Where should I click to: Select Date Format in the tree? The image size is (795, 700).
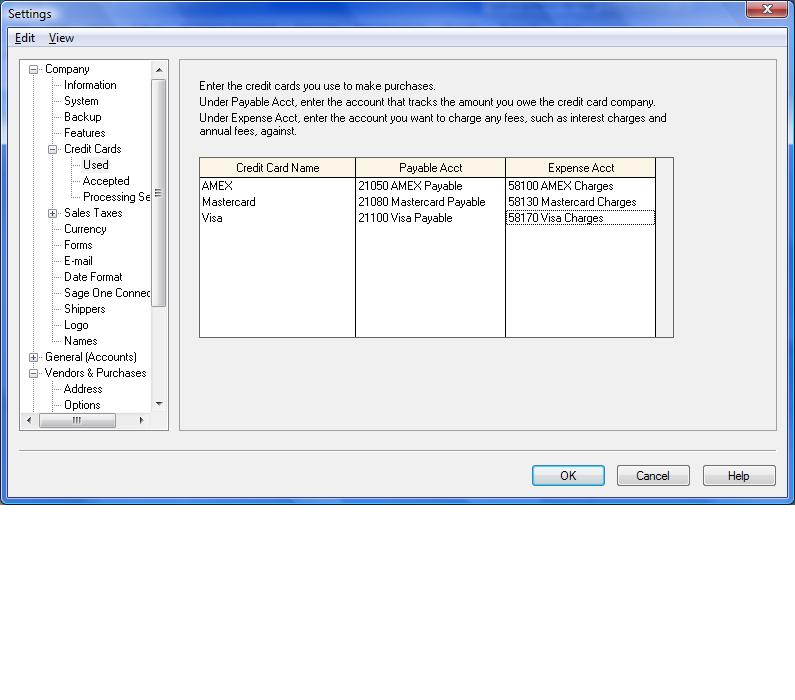(93, 277)
